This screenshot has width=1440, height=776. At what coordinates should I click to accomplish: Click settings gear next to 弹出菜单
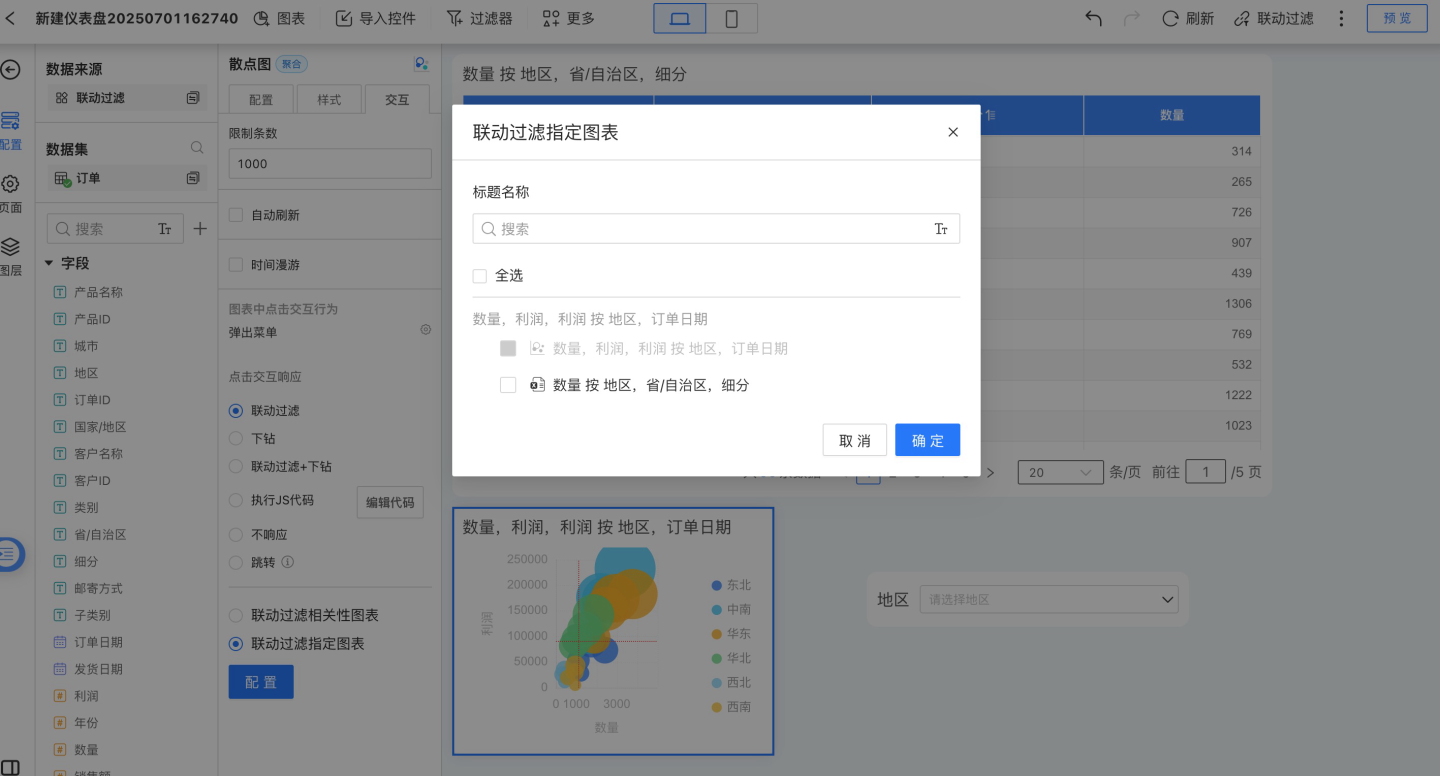click(x=425, y=329)
